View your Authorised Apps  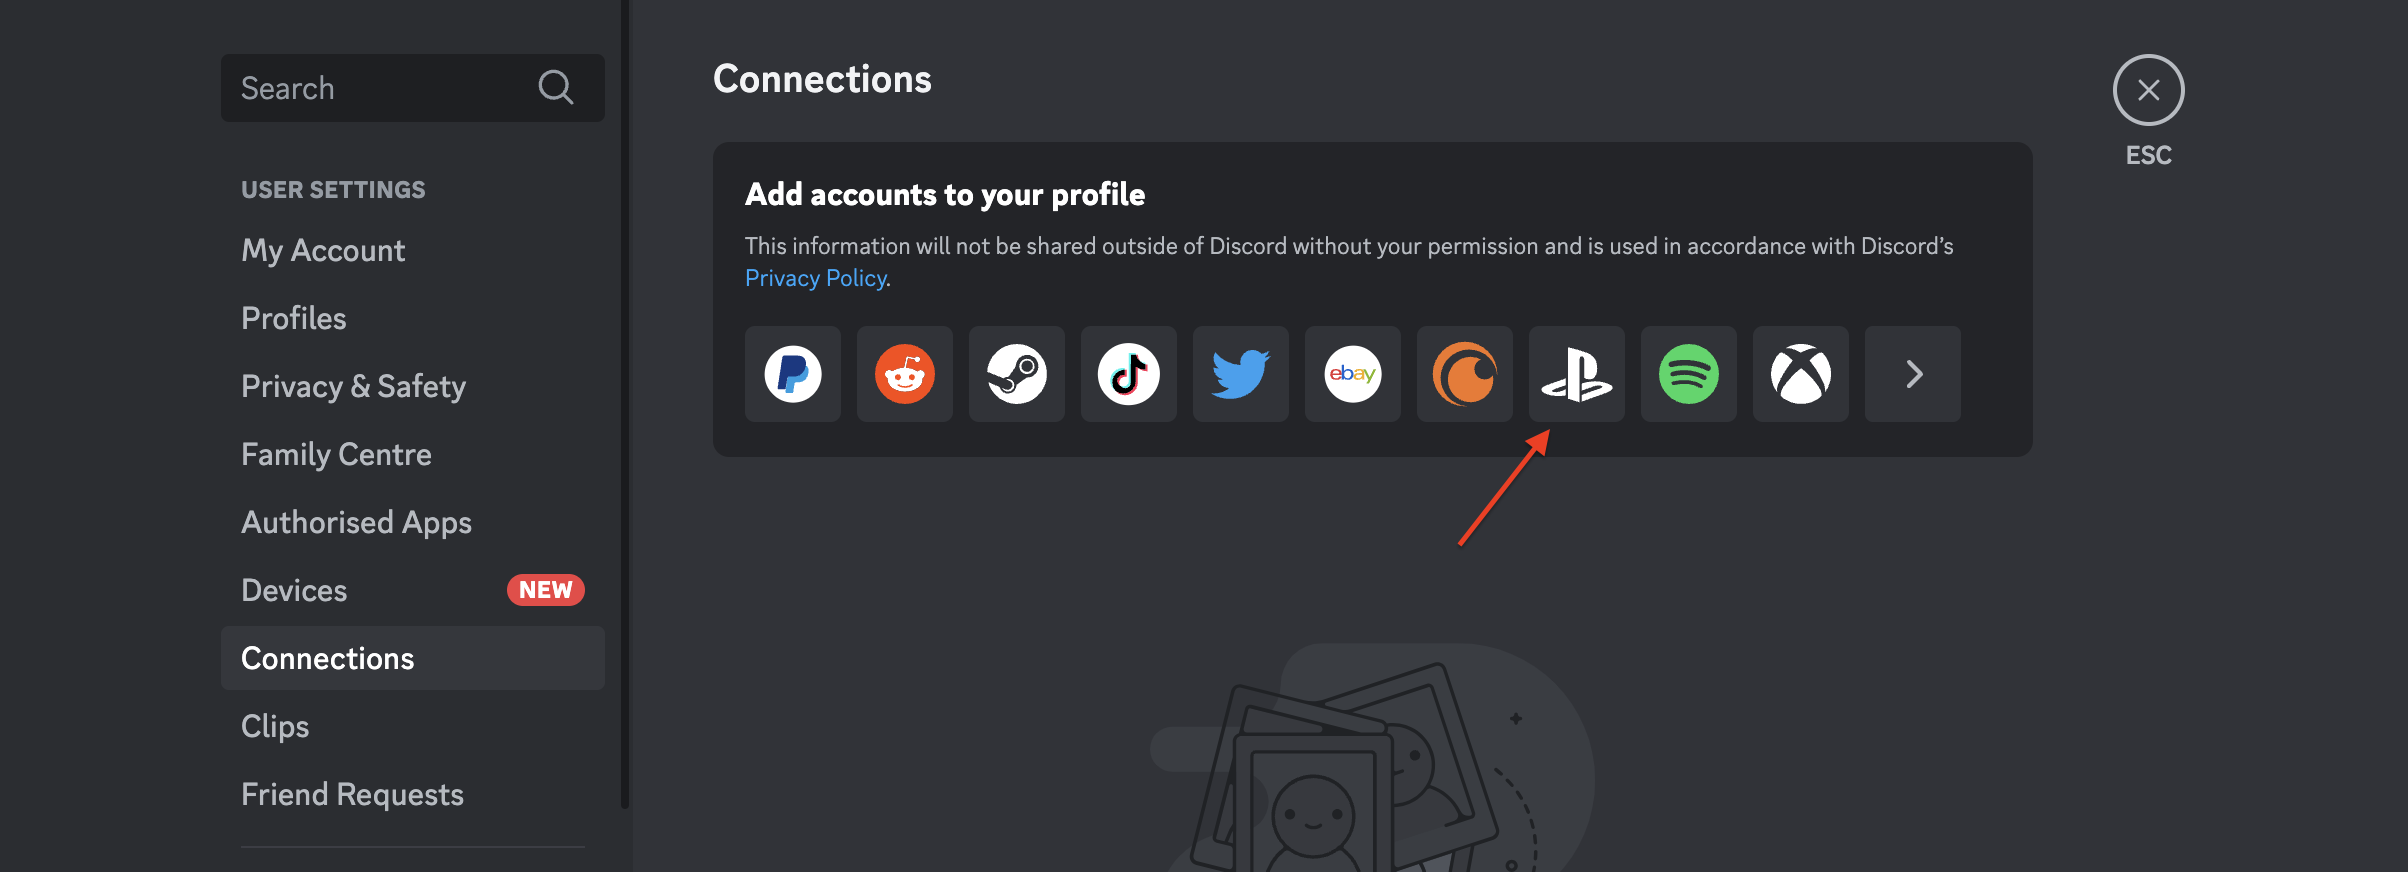click(356, 522)
